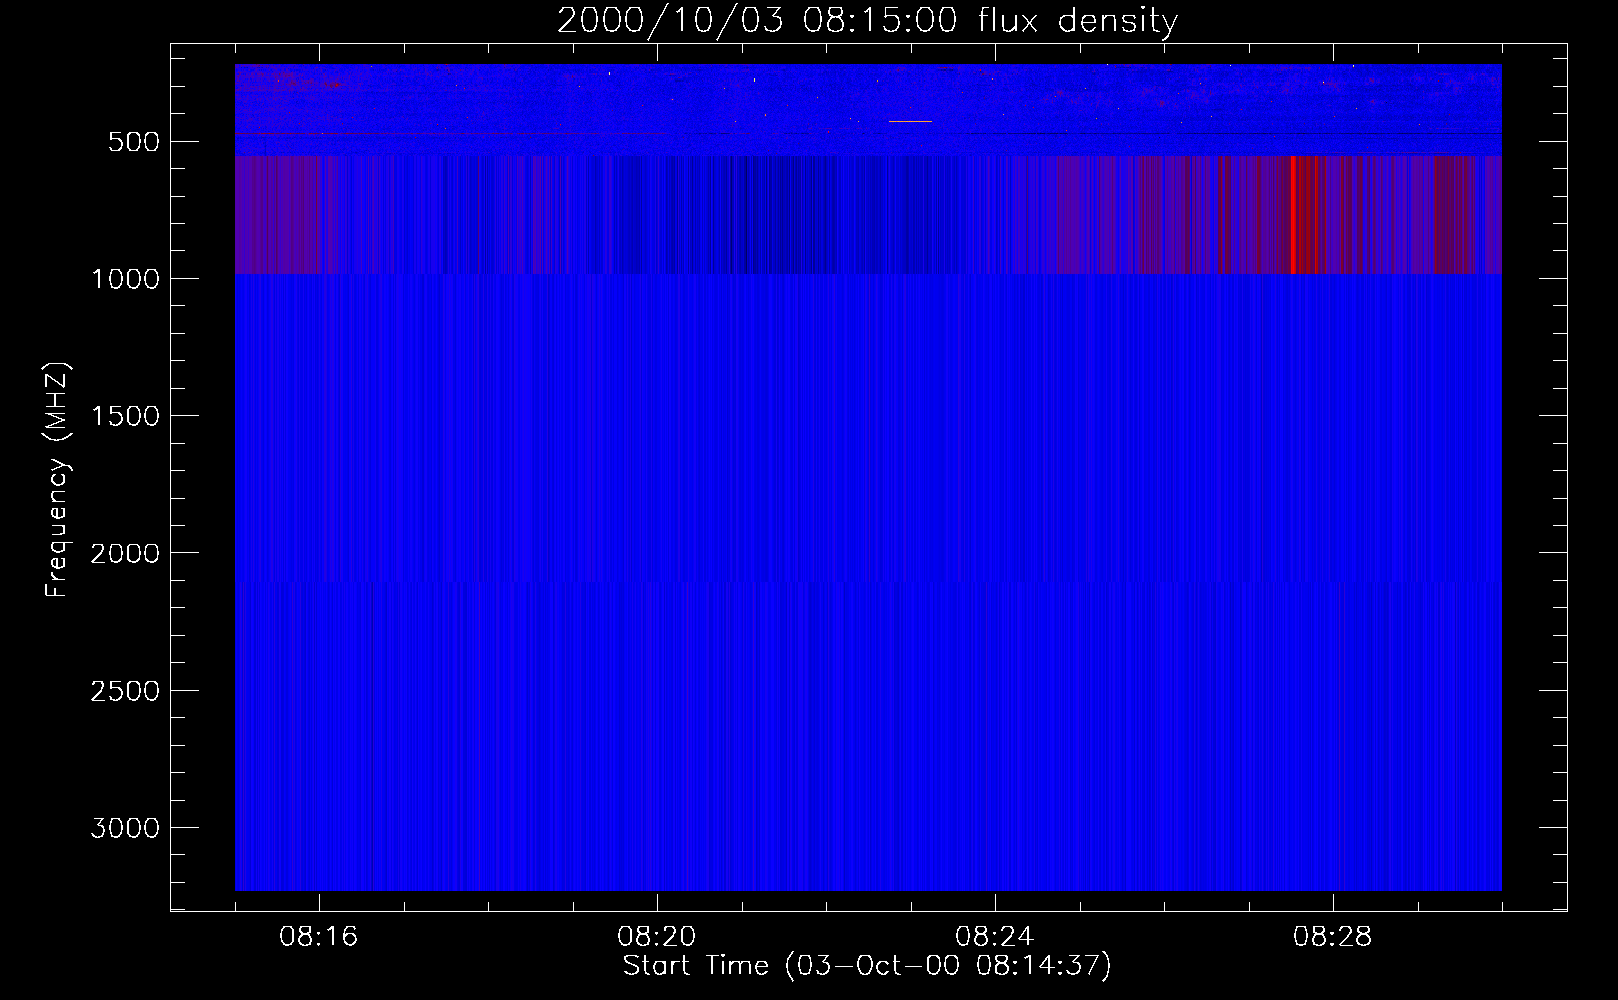Click the 500 frequency tick label
This screenshot has width=1618, height=1000.
click(x=134, y=142)
